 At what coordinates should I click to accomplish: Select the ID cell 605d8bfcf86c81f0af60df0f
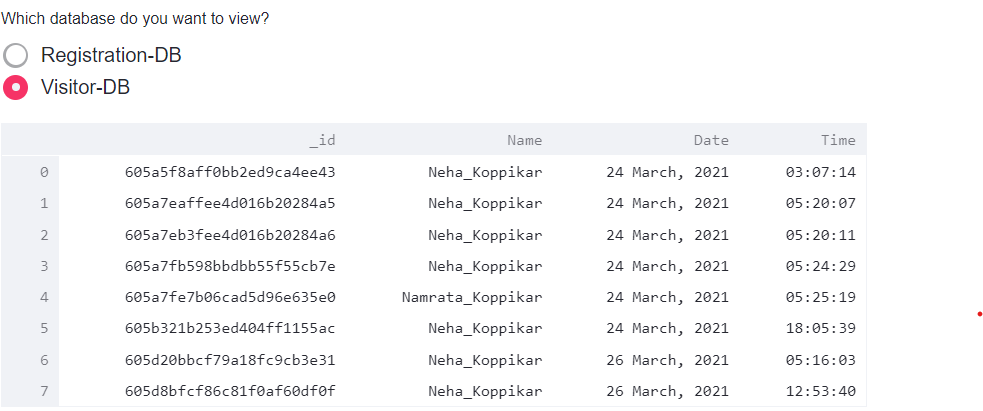point(230,390)
